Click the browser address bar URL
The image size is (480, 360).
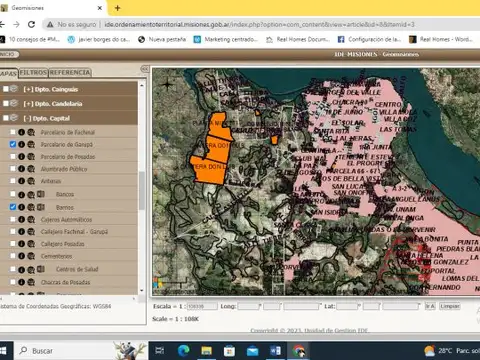[x=259, y=24]
